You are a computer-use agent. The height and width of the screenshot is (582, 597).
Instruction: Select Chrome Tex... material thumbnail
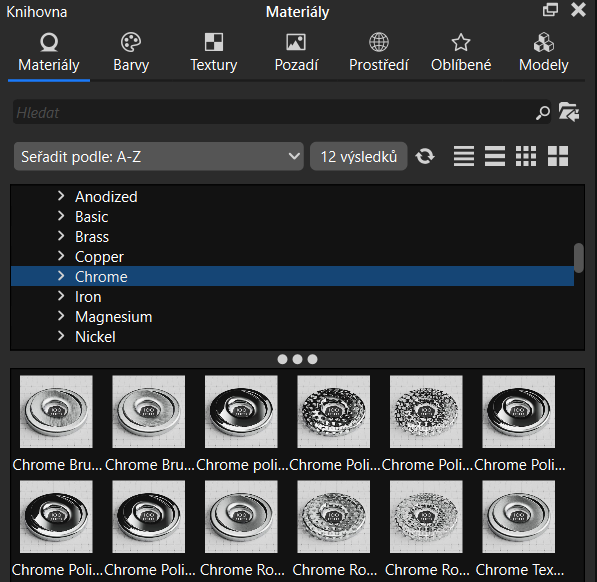pos(519,517)
